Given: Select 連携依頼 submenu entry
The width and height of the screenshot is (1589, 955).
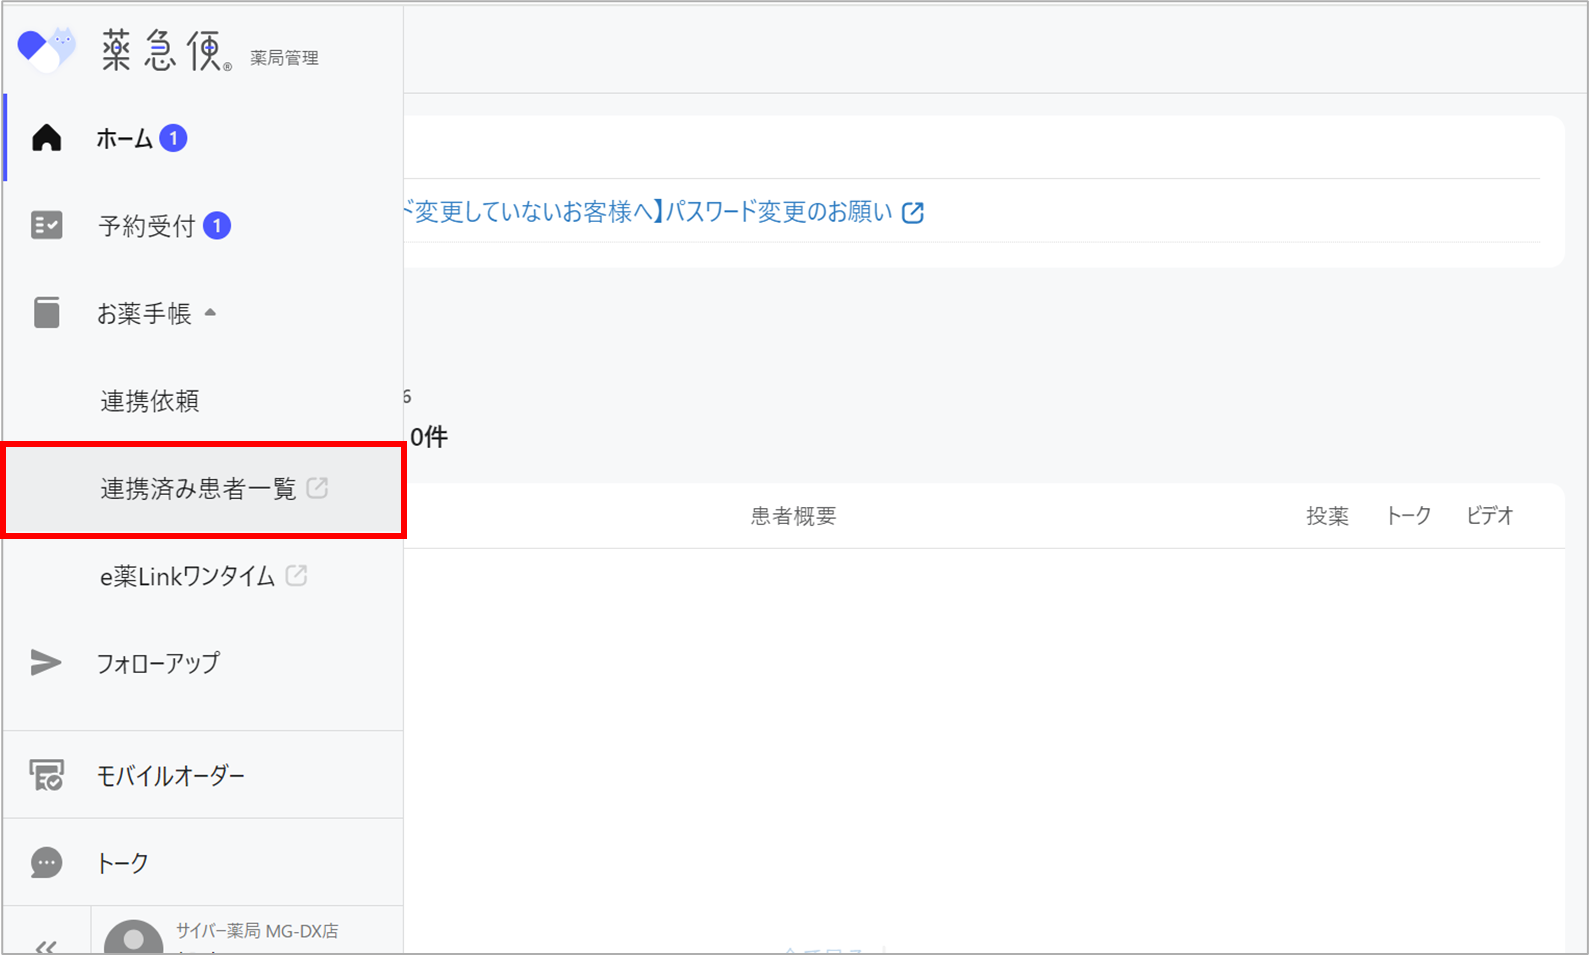Looking at the screenshot, I should click(149, 401).
